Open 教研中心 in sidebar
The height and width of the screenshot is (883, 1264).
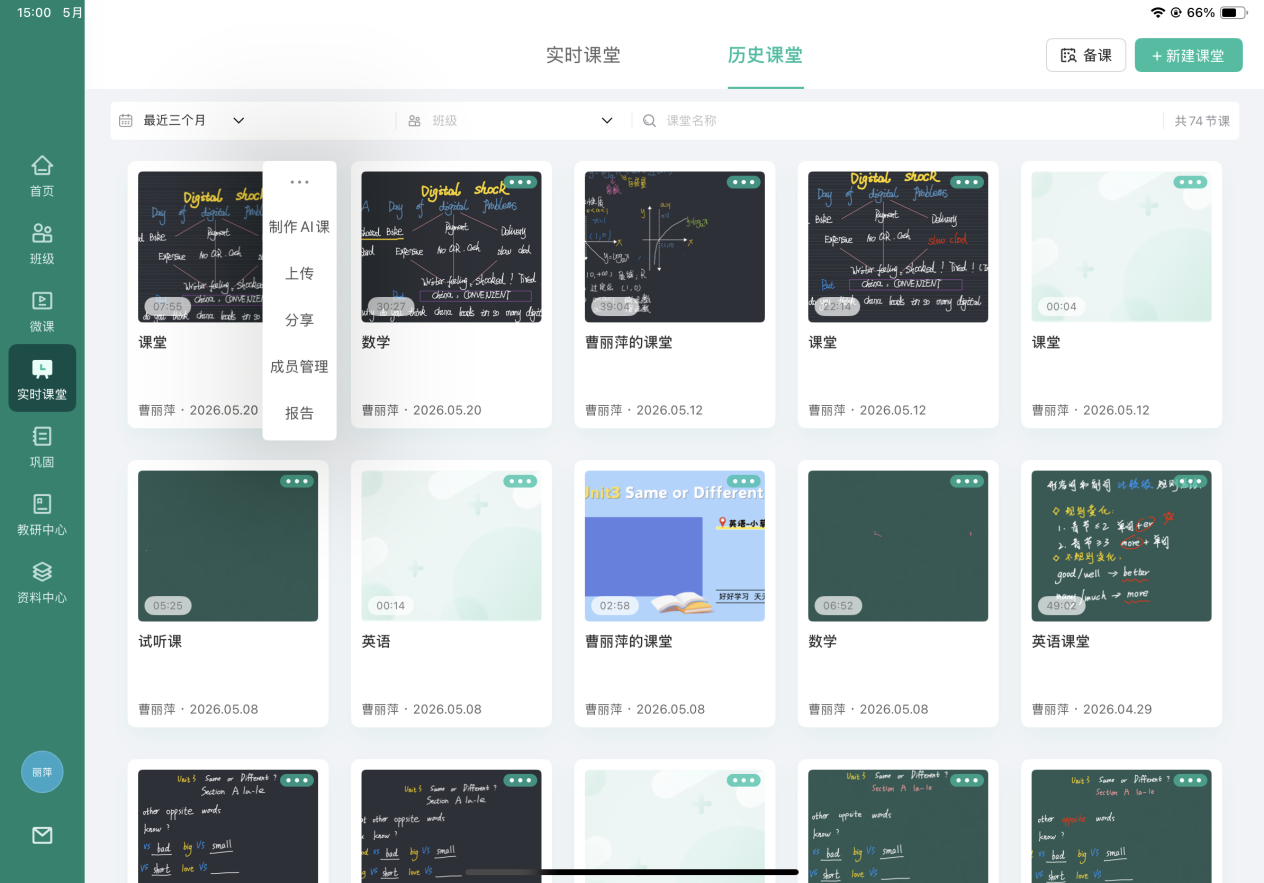[42, 514]
